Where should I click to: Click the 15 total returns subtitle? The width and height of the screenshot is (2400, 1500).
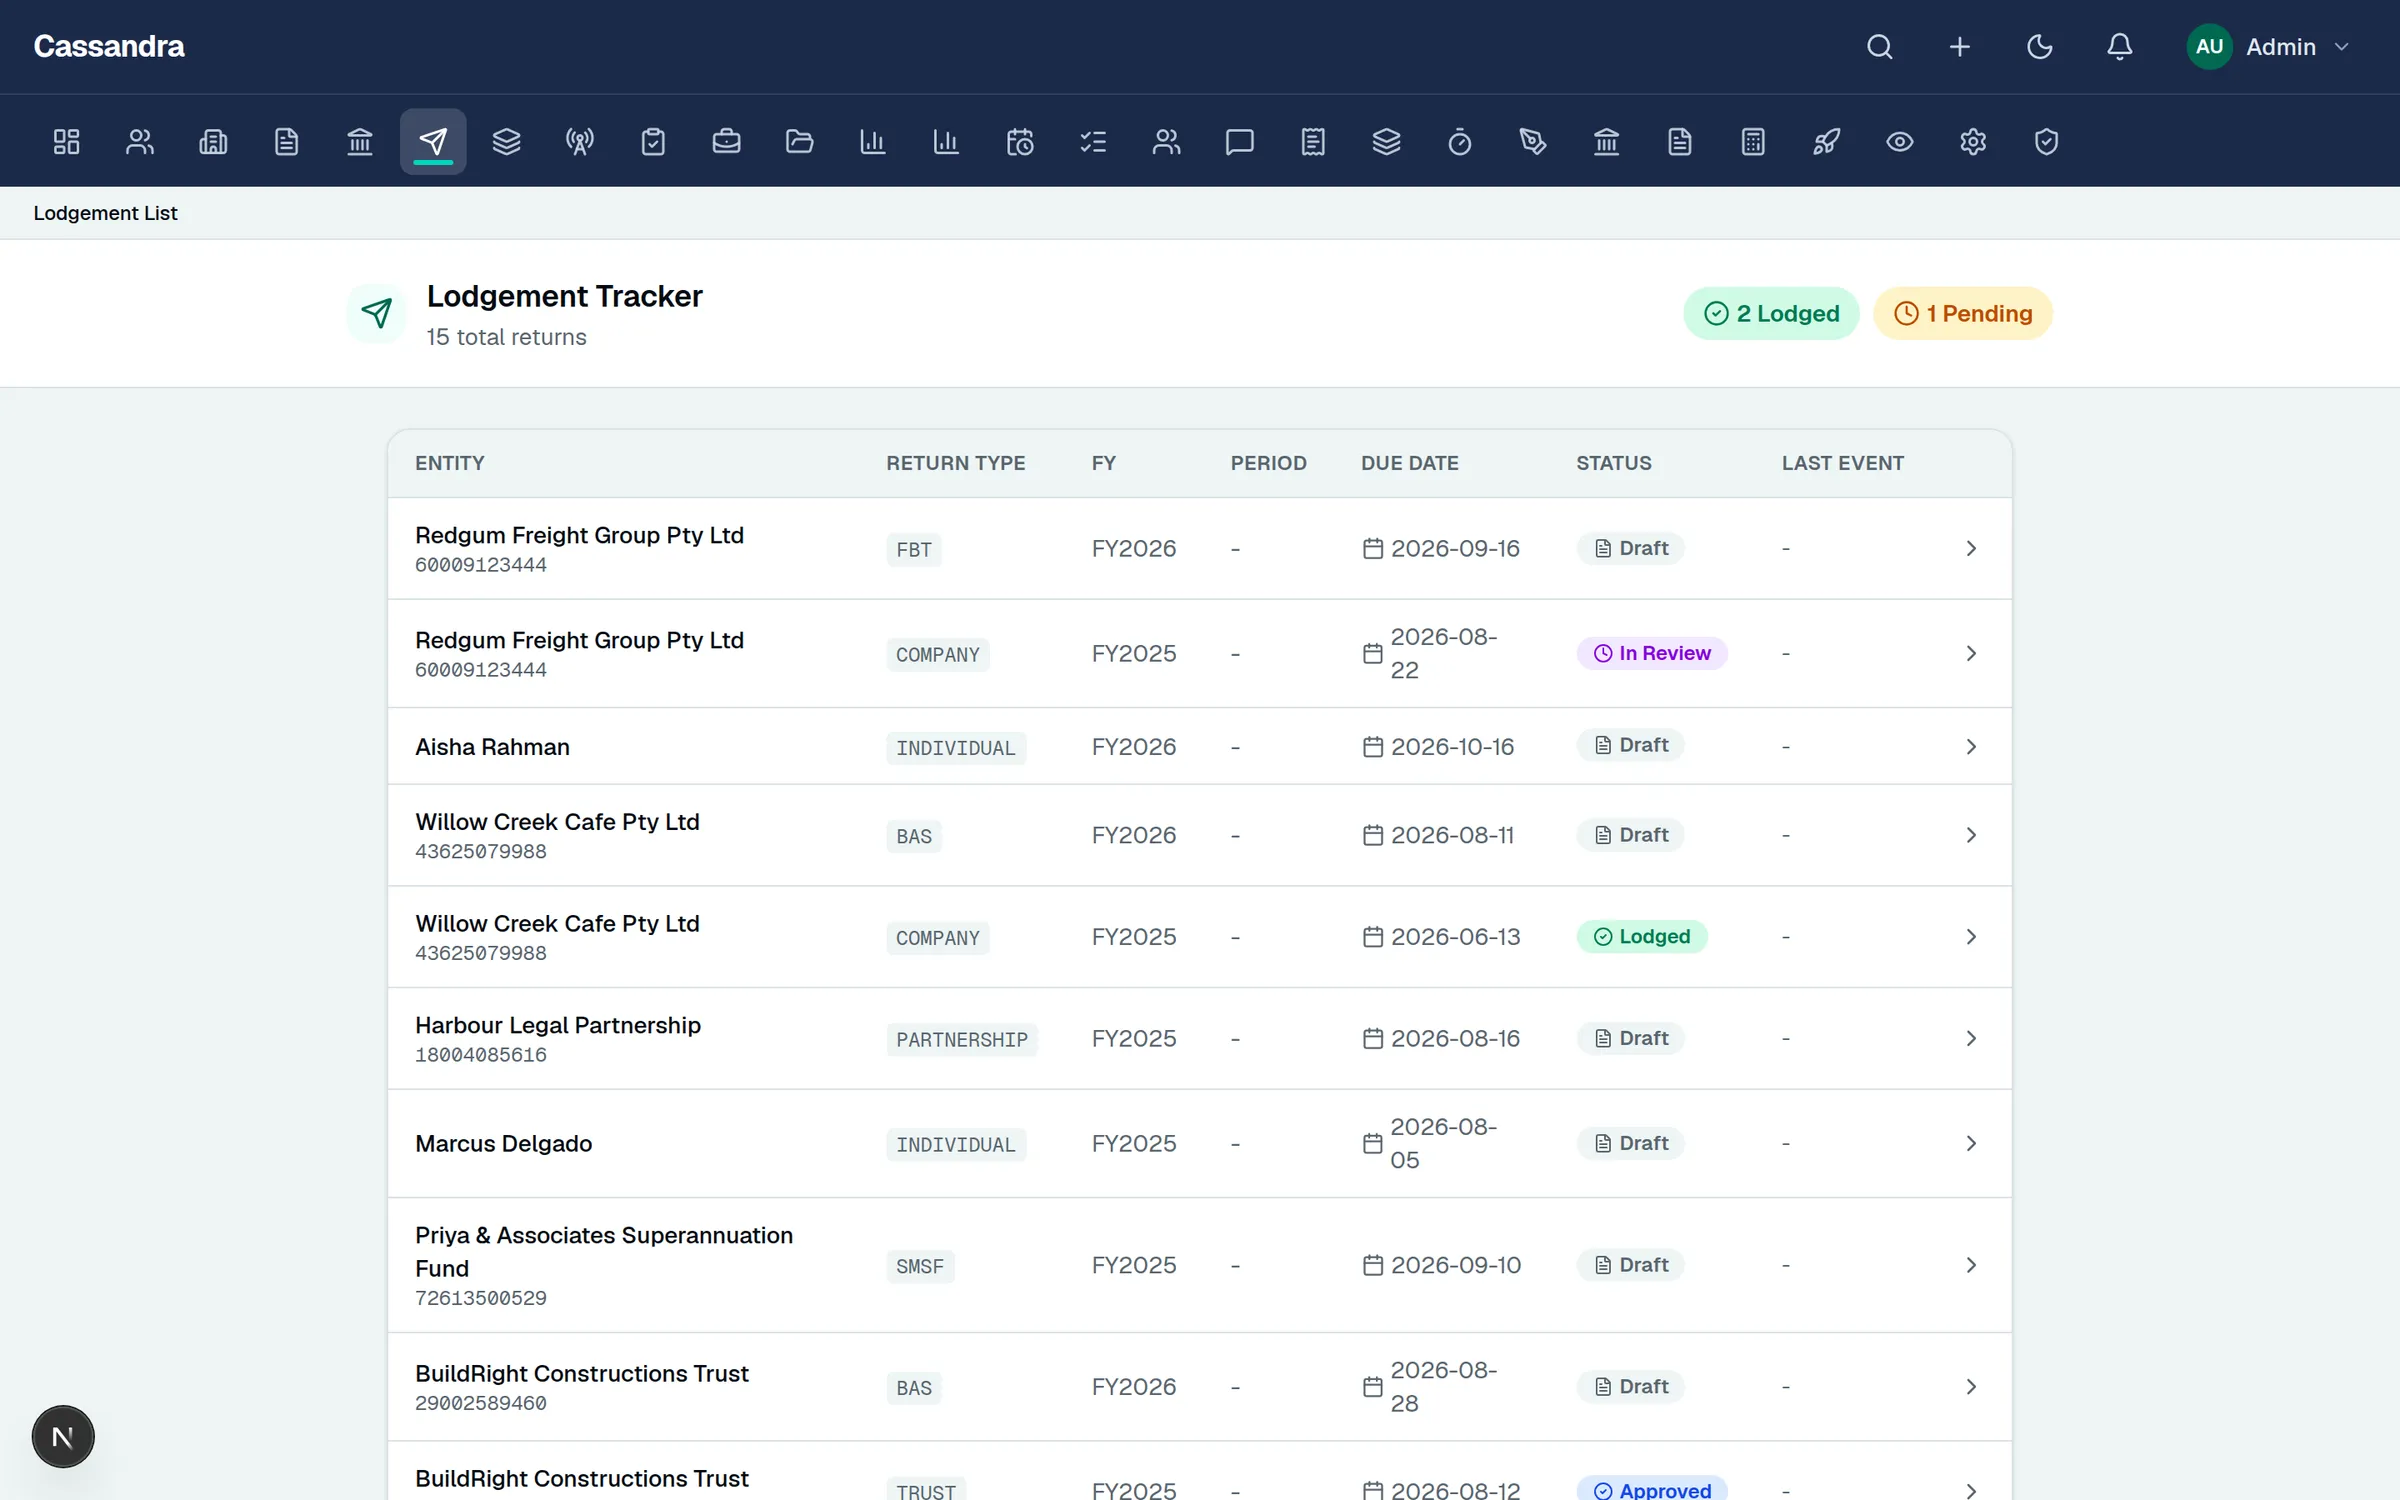506,337
